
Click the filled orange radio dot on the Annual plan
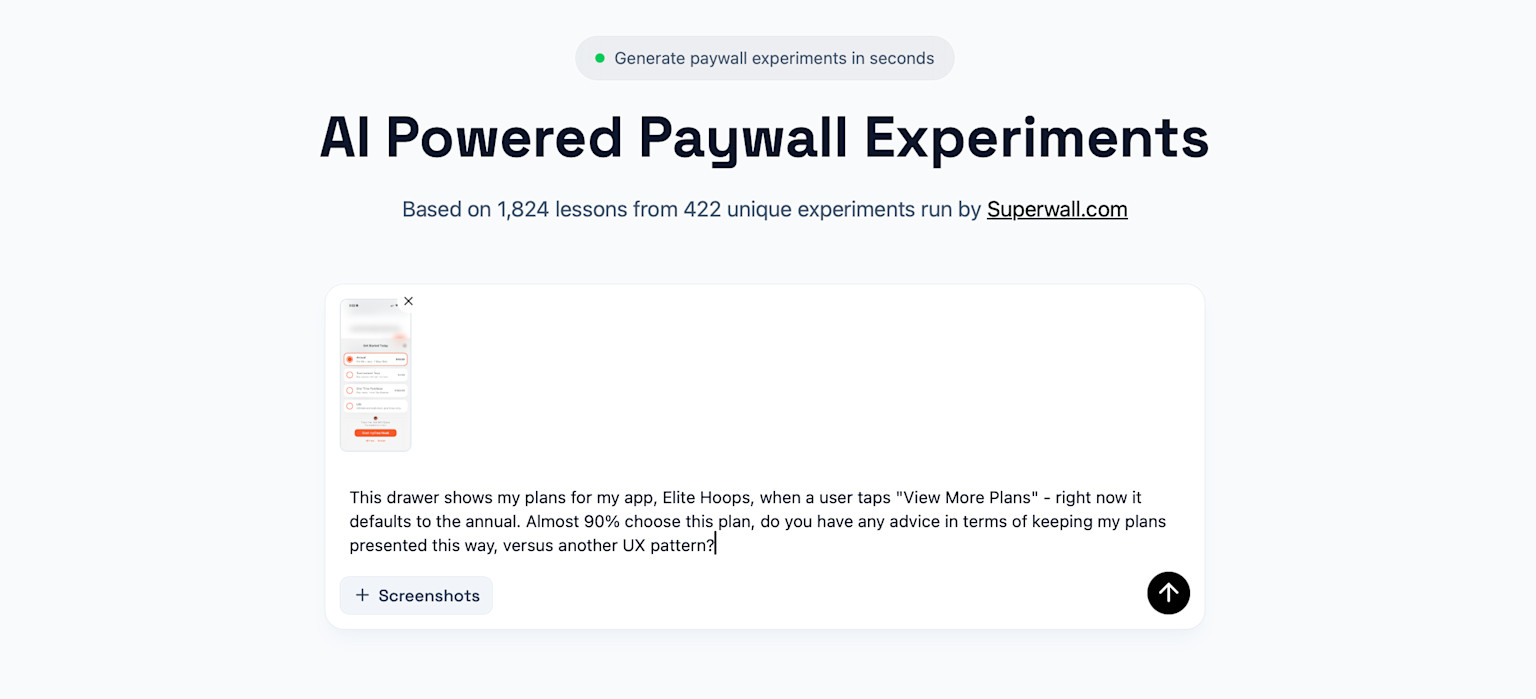point(350,360)
